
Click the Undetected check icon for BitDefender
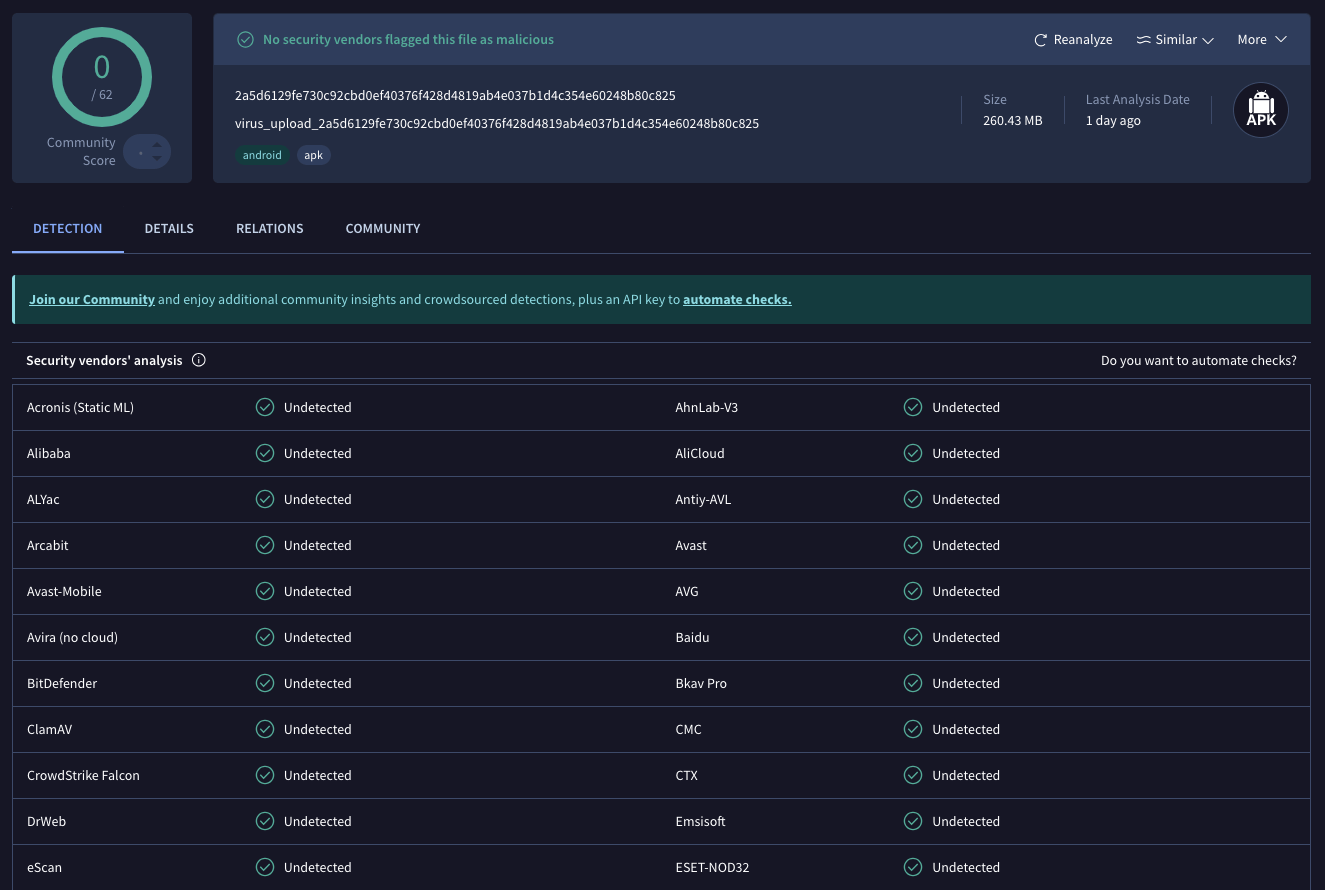265,683
